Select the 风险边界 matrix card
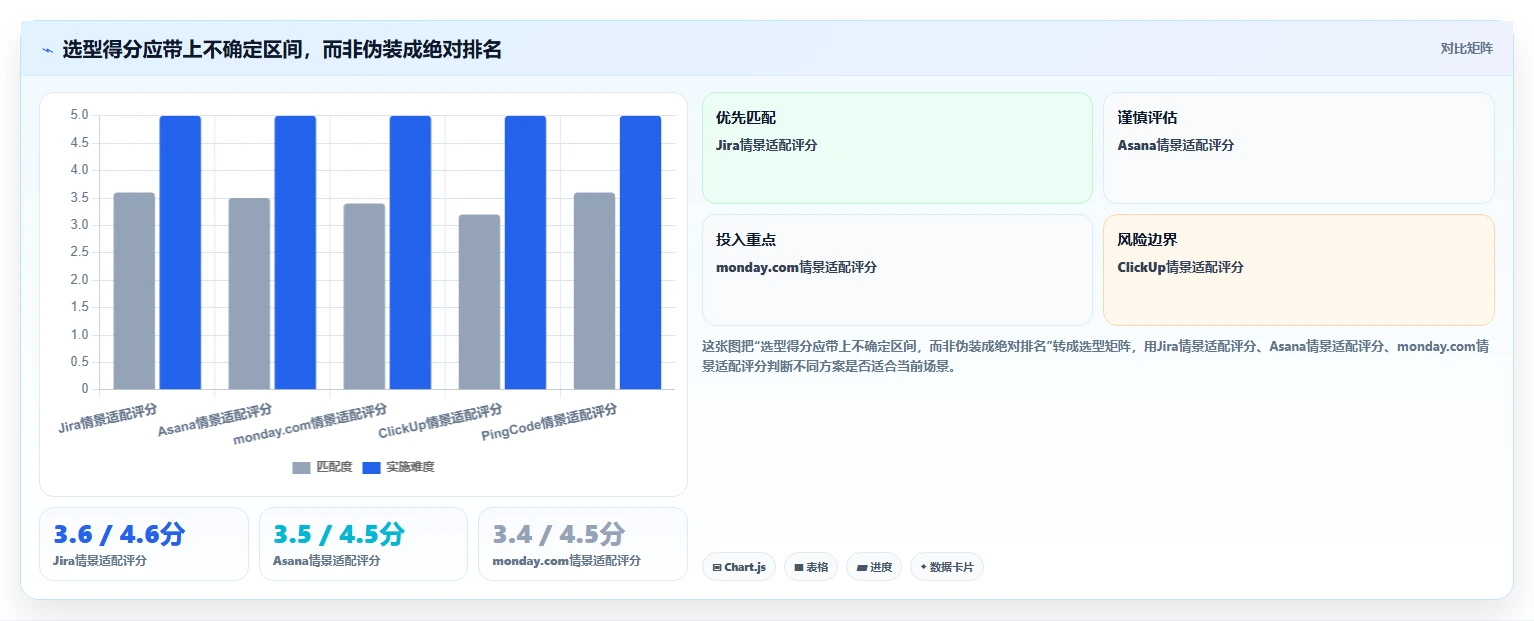The height and width of the screenshot is (621, 1534). tap(1299, 270)
